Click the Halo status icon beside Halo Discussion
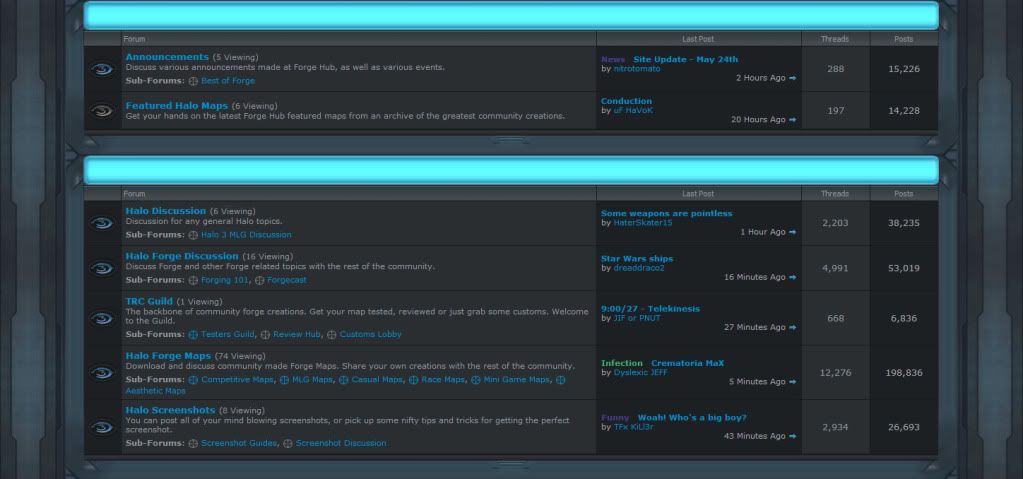Viewport: 1023px width, 479px height. (102, 223)
